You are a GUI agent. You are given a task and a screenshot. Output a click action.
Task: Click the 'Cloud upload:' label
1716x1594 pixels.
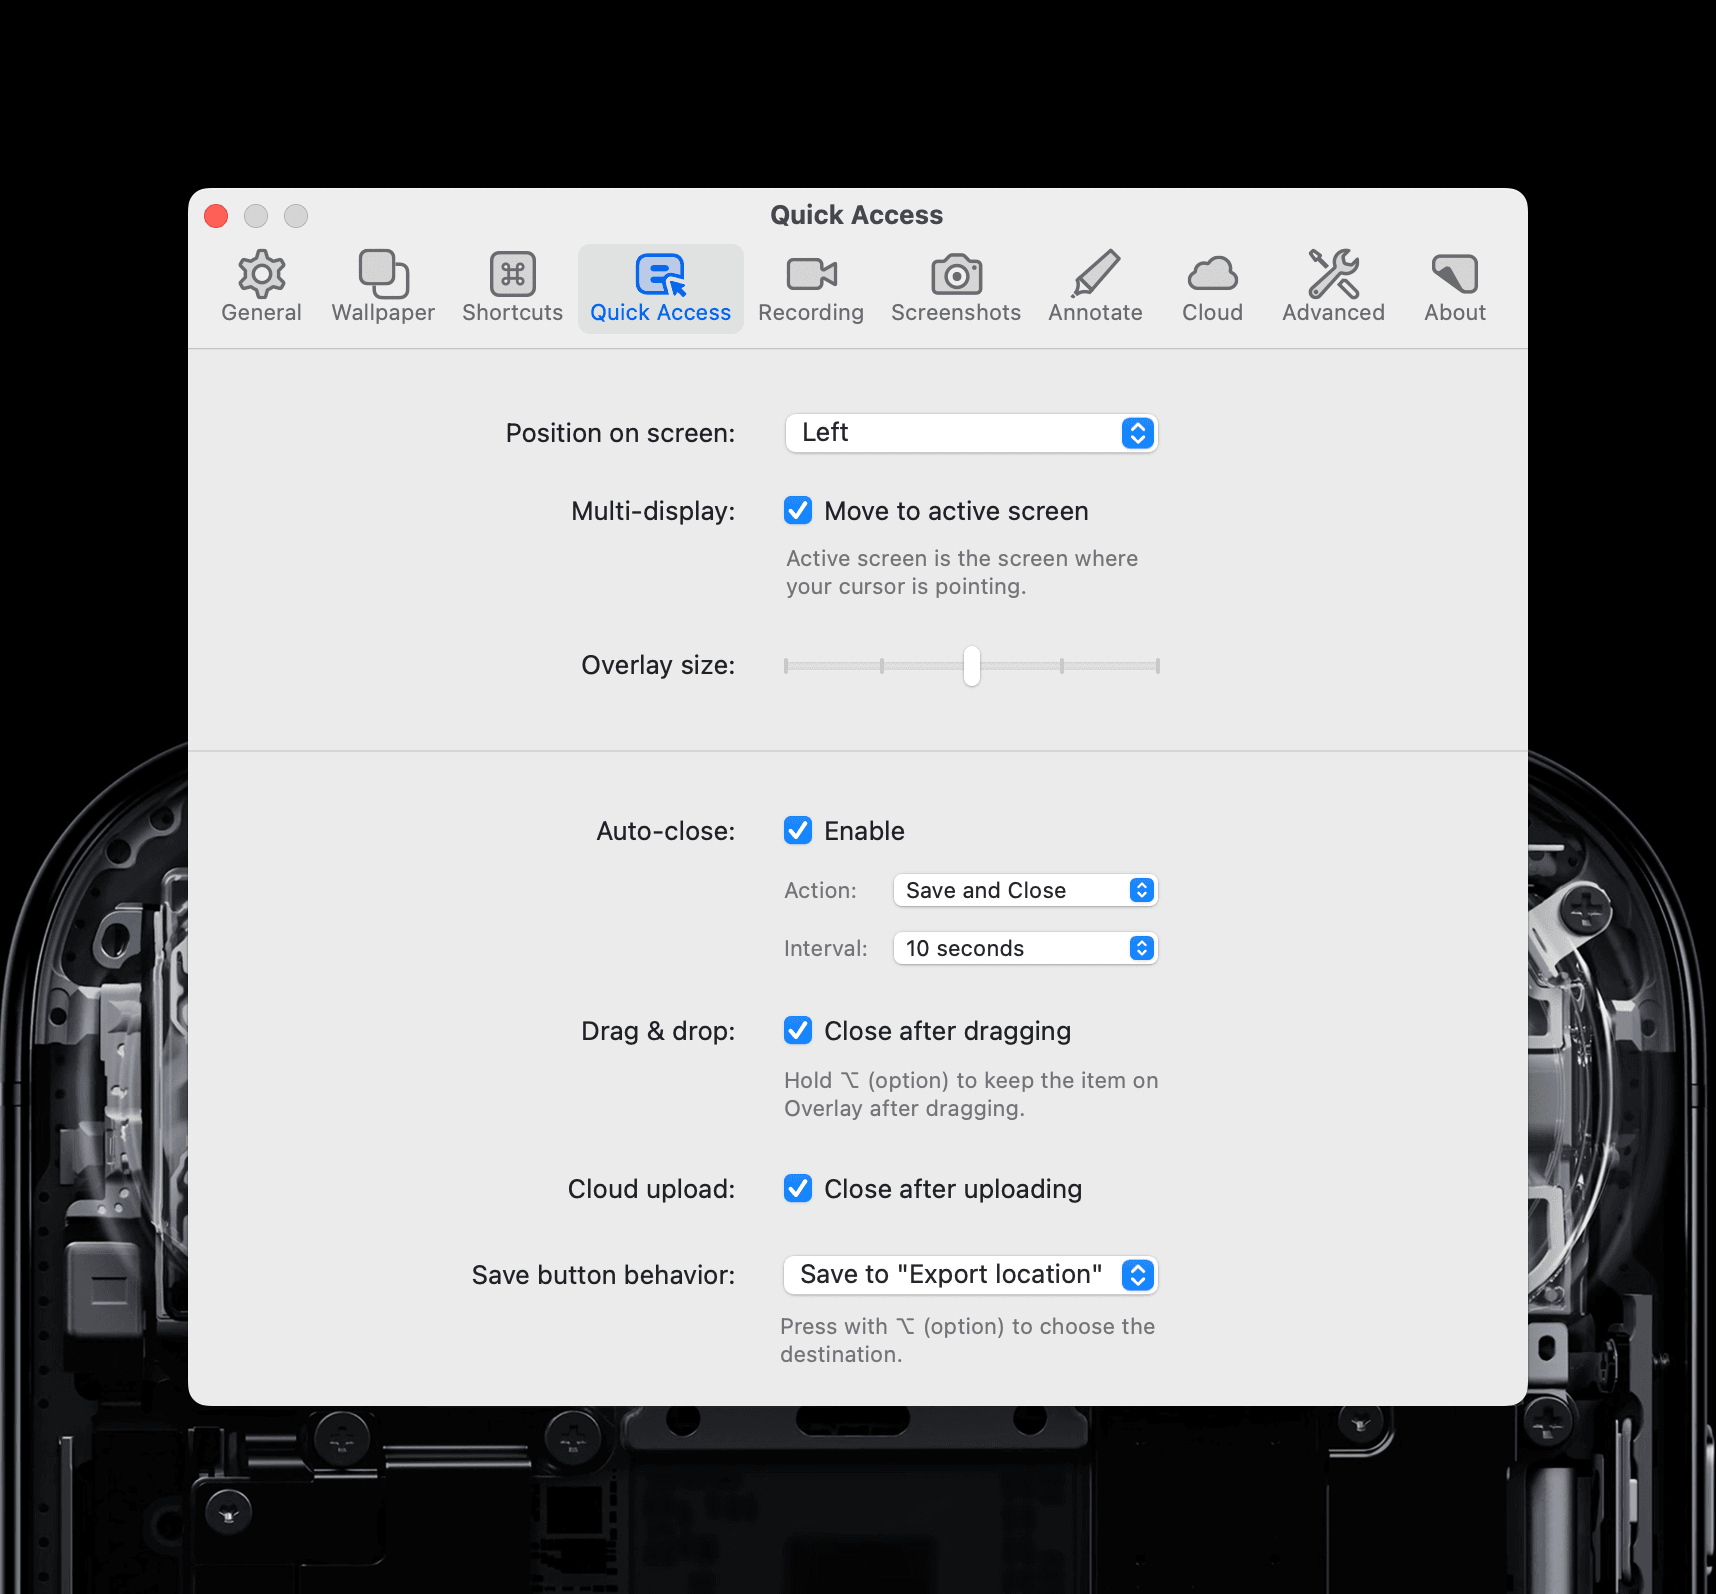pyautogui.click(x=651, y=1189)
